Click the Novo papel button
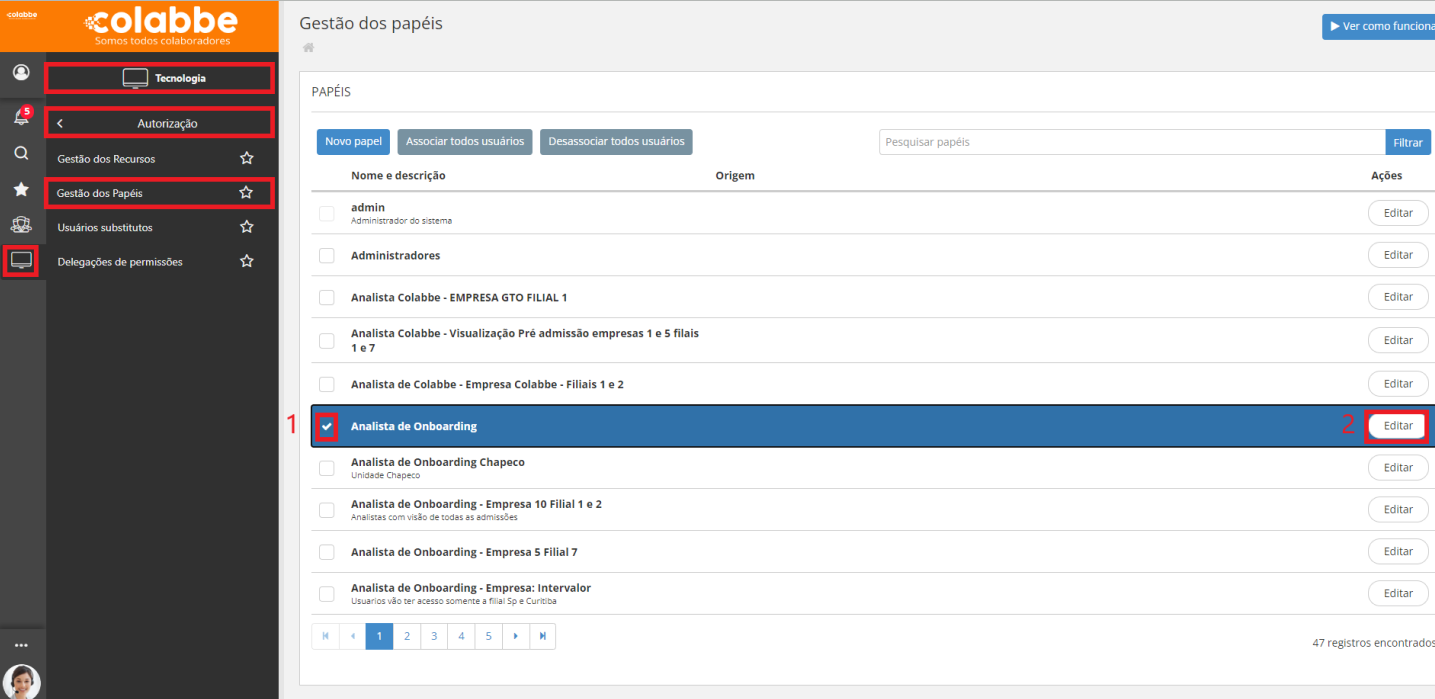This screenshot has width=1435, height=699. pyautogui.click(x=353, y=142)
